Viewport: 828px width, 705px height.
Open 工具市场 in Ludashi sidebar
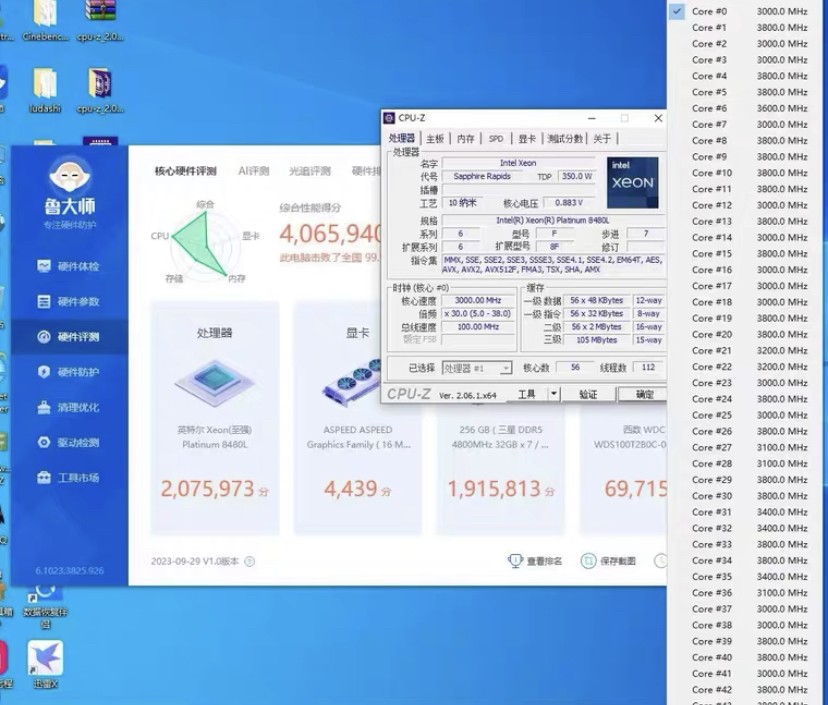tap(69, 478)
